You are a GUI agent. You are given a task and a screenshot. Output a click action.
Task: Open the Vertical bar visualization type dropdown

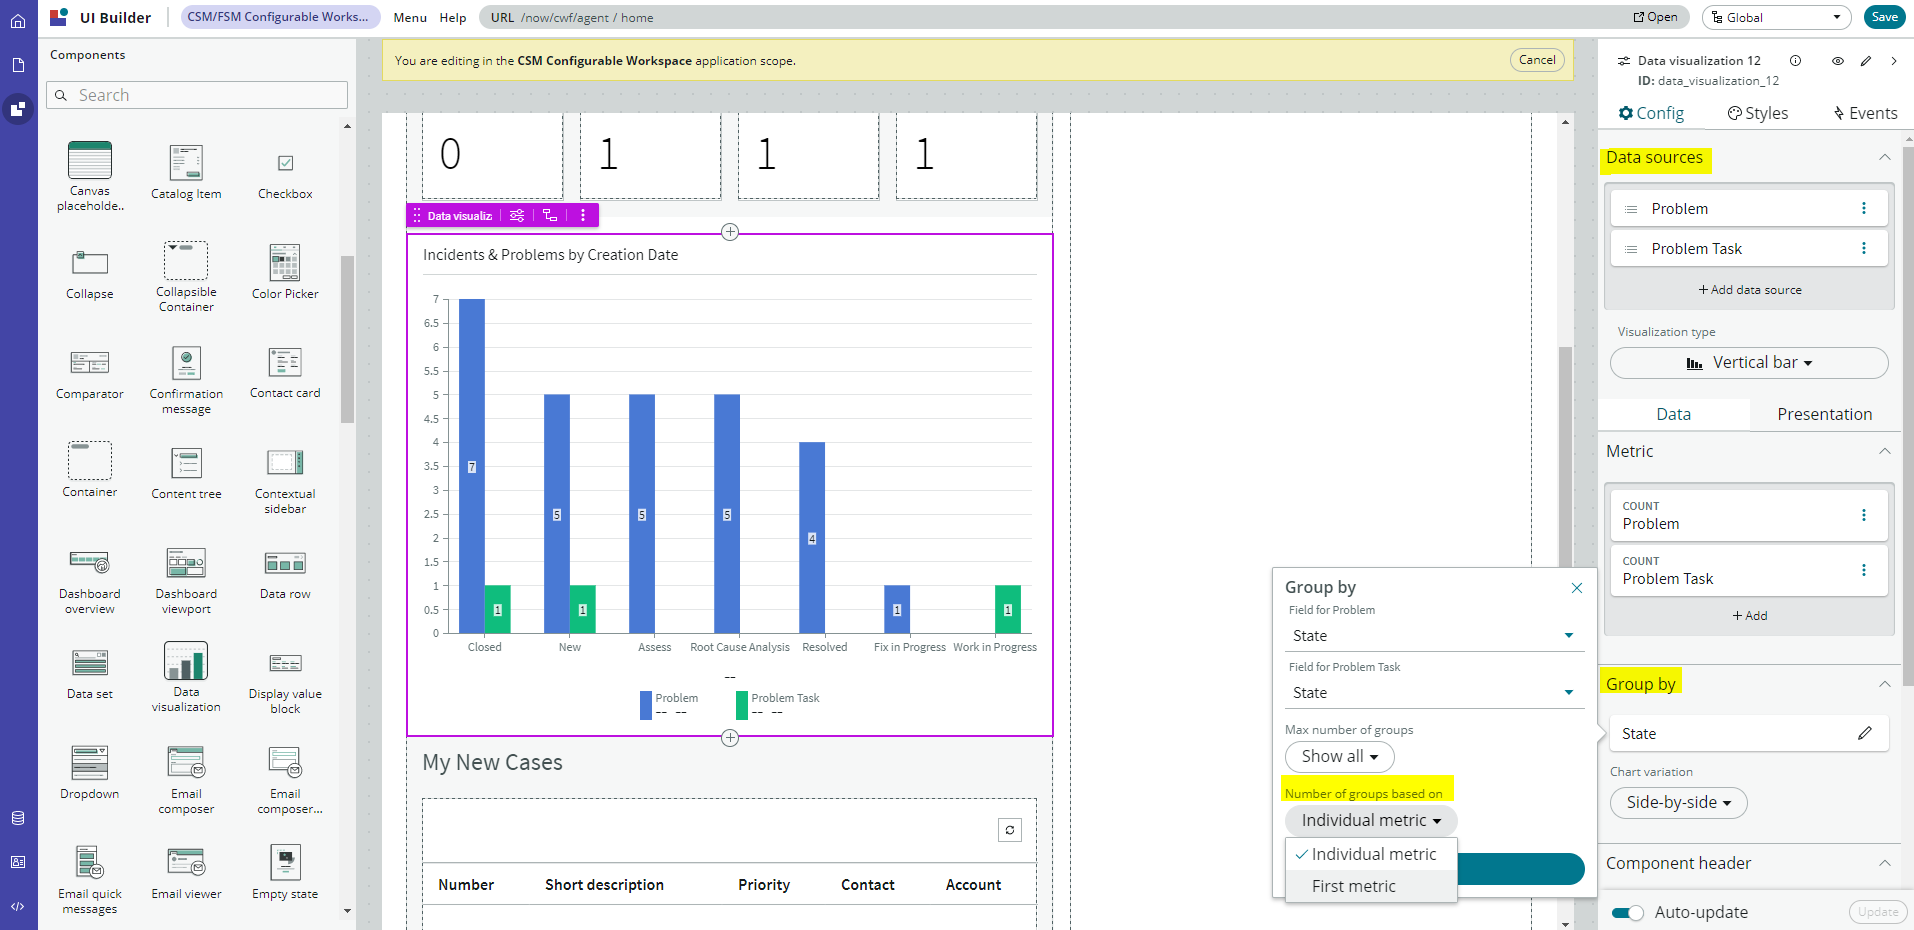[x=1749, y=363]
